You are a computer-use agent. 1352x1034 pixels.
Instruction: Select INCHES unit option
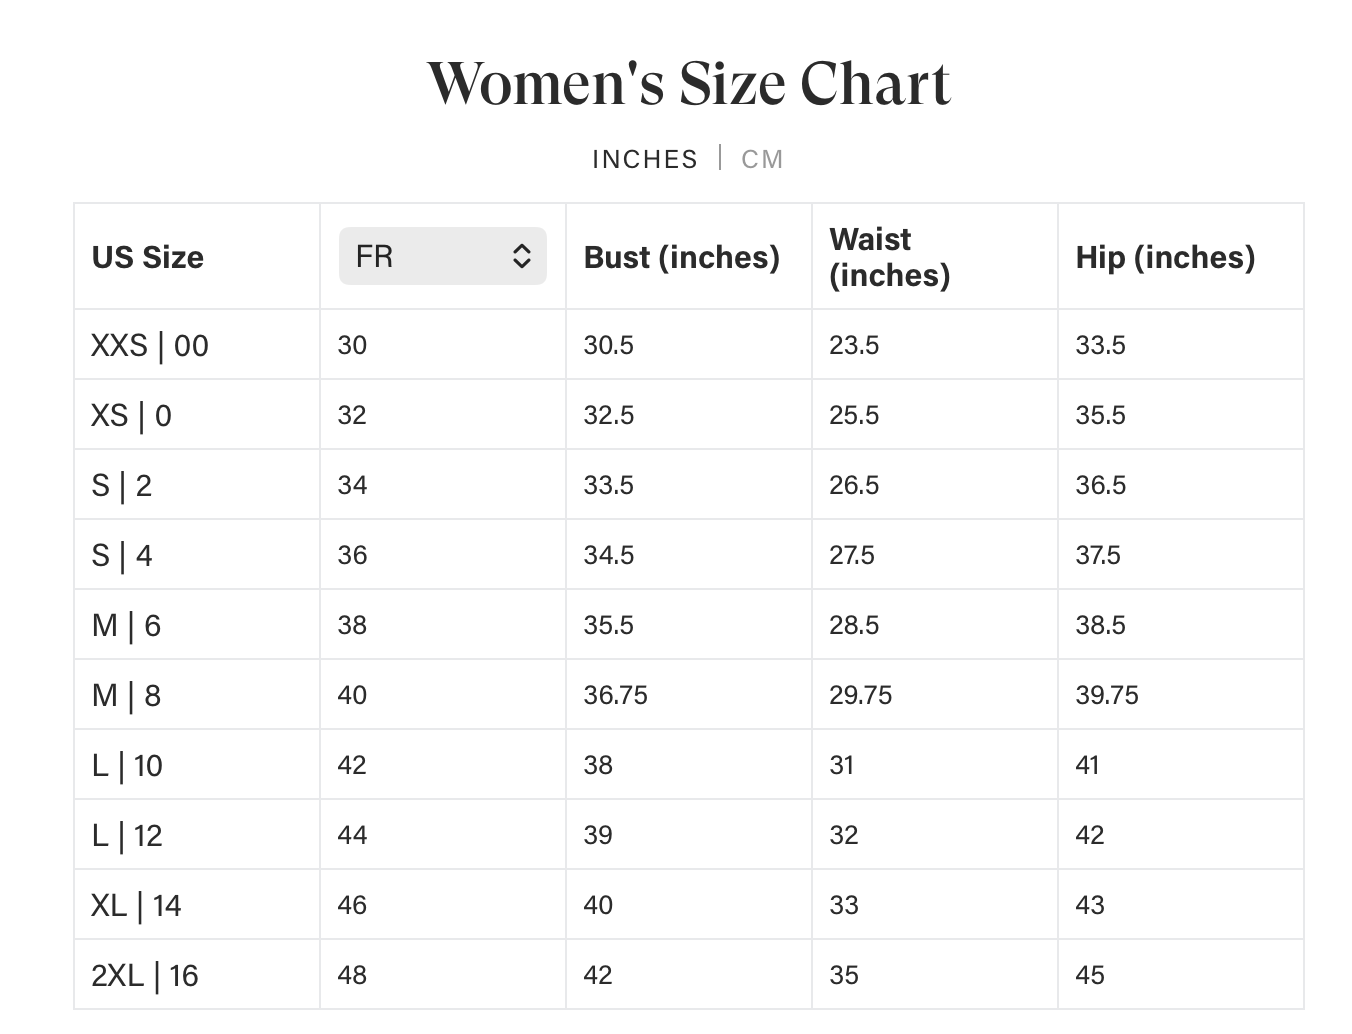tap(645, 159)
